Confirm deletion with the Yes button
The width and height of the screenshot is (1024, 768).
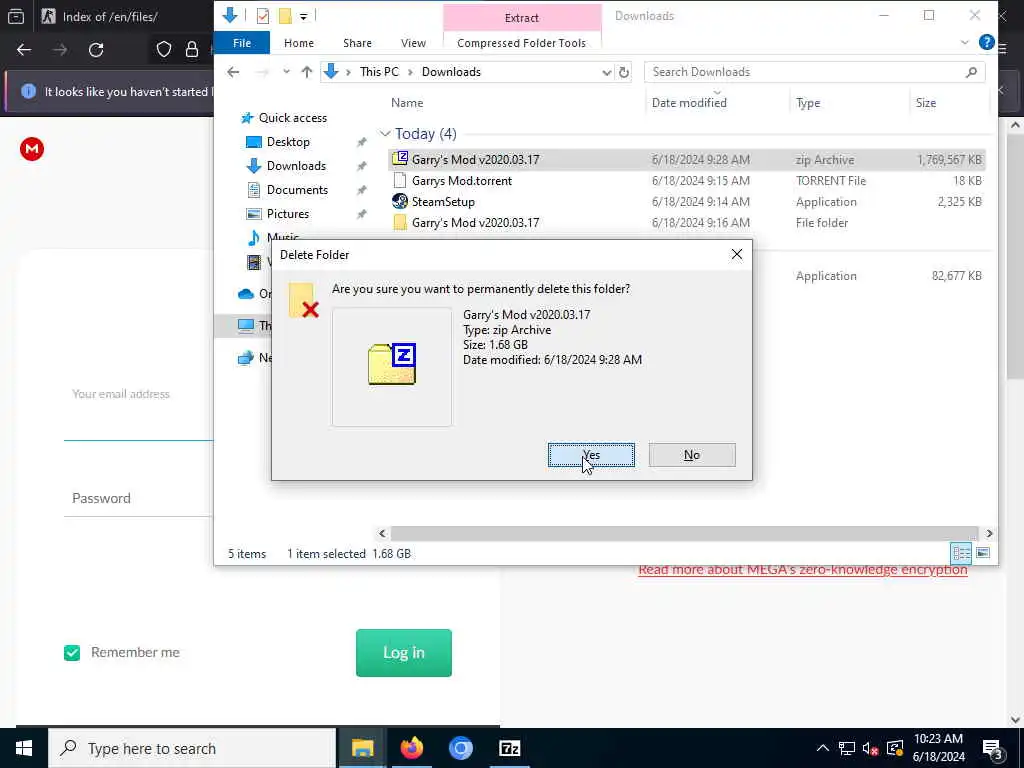click(591, 455)
